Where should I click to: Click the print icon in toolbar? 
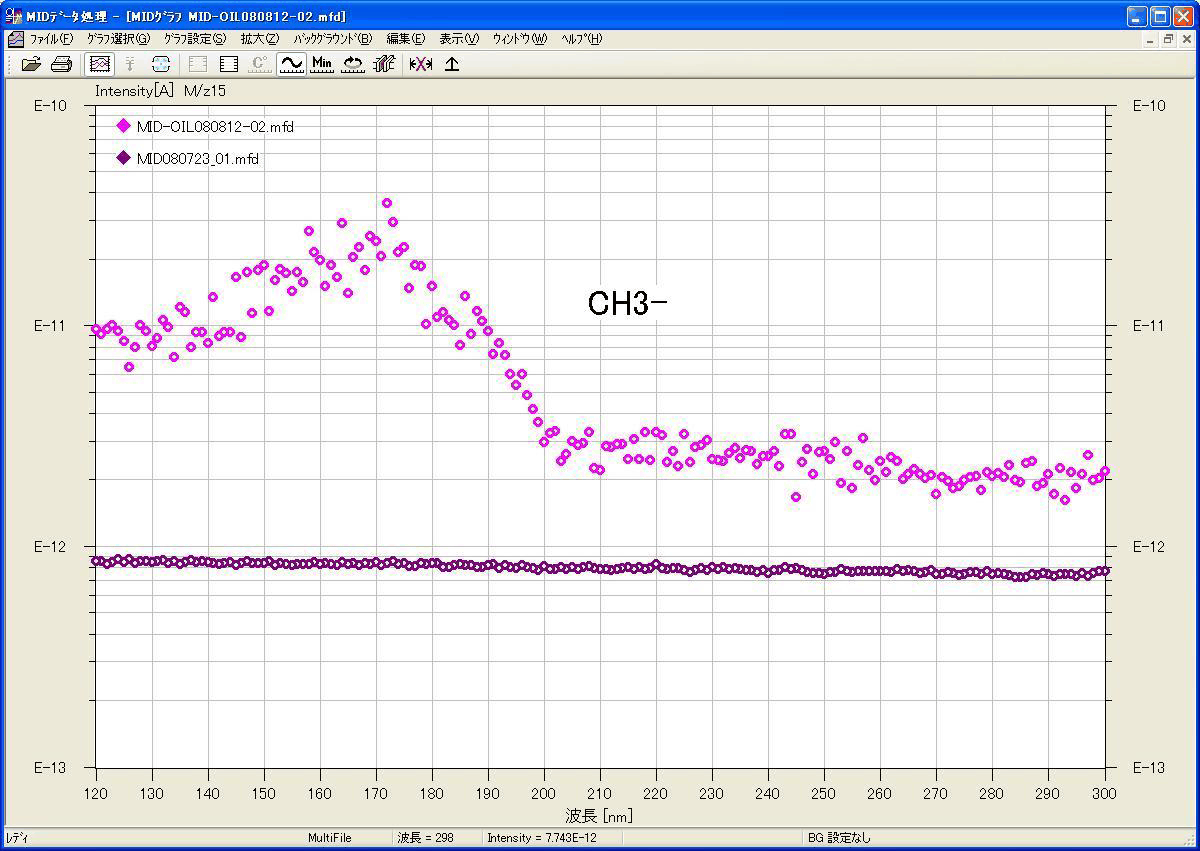point(61,64)
